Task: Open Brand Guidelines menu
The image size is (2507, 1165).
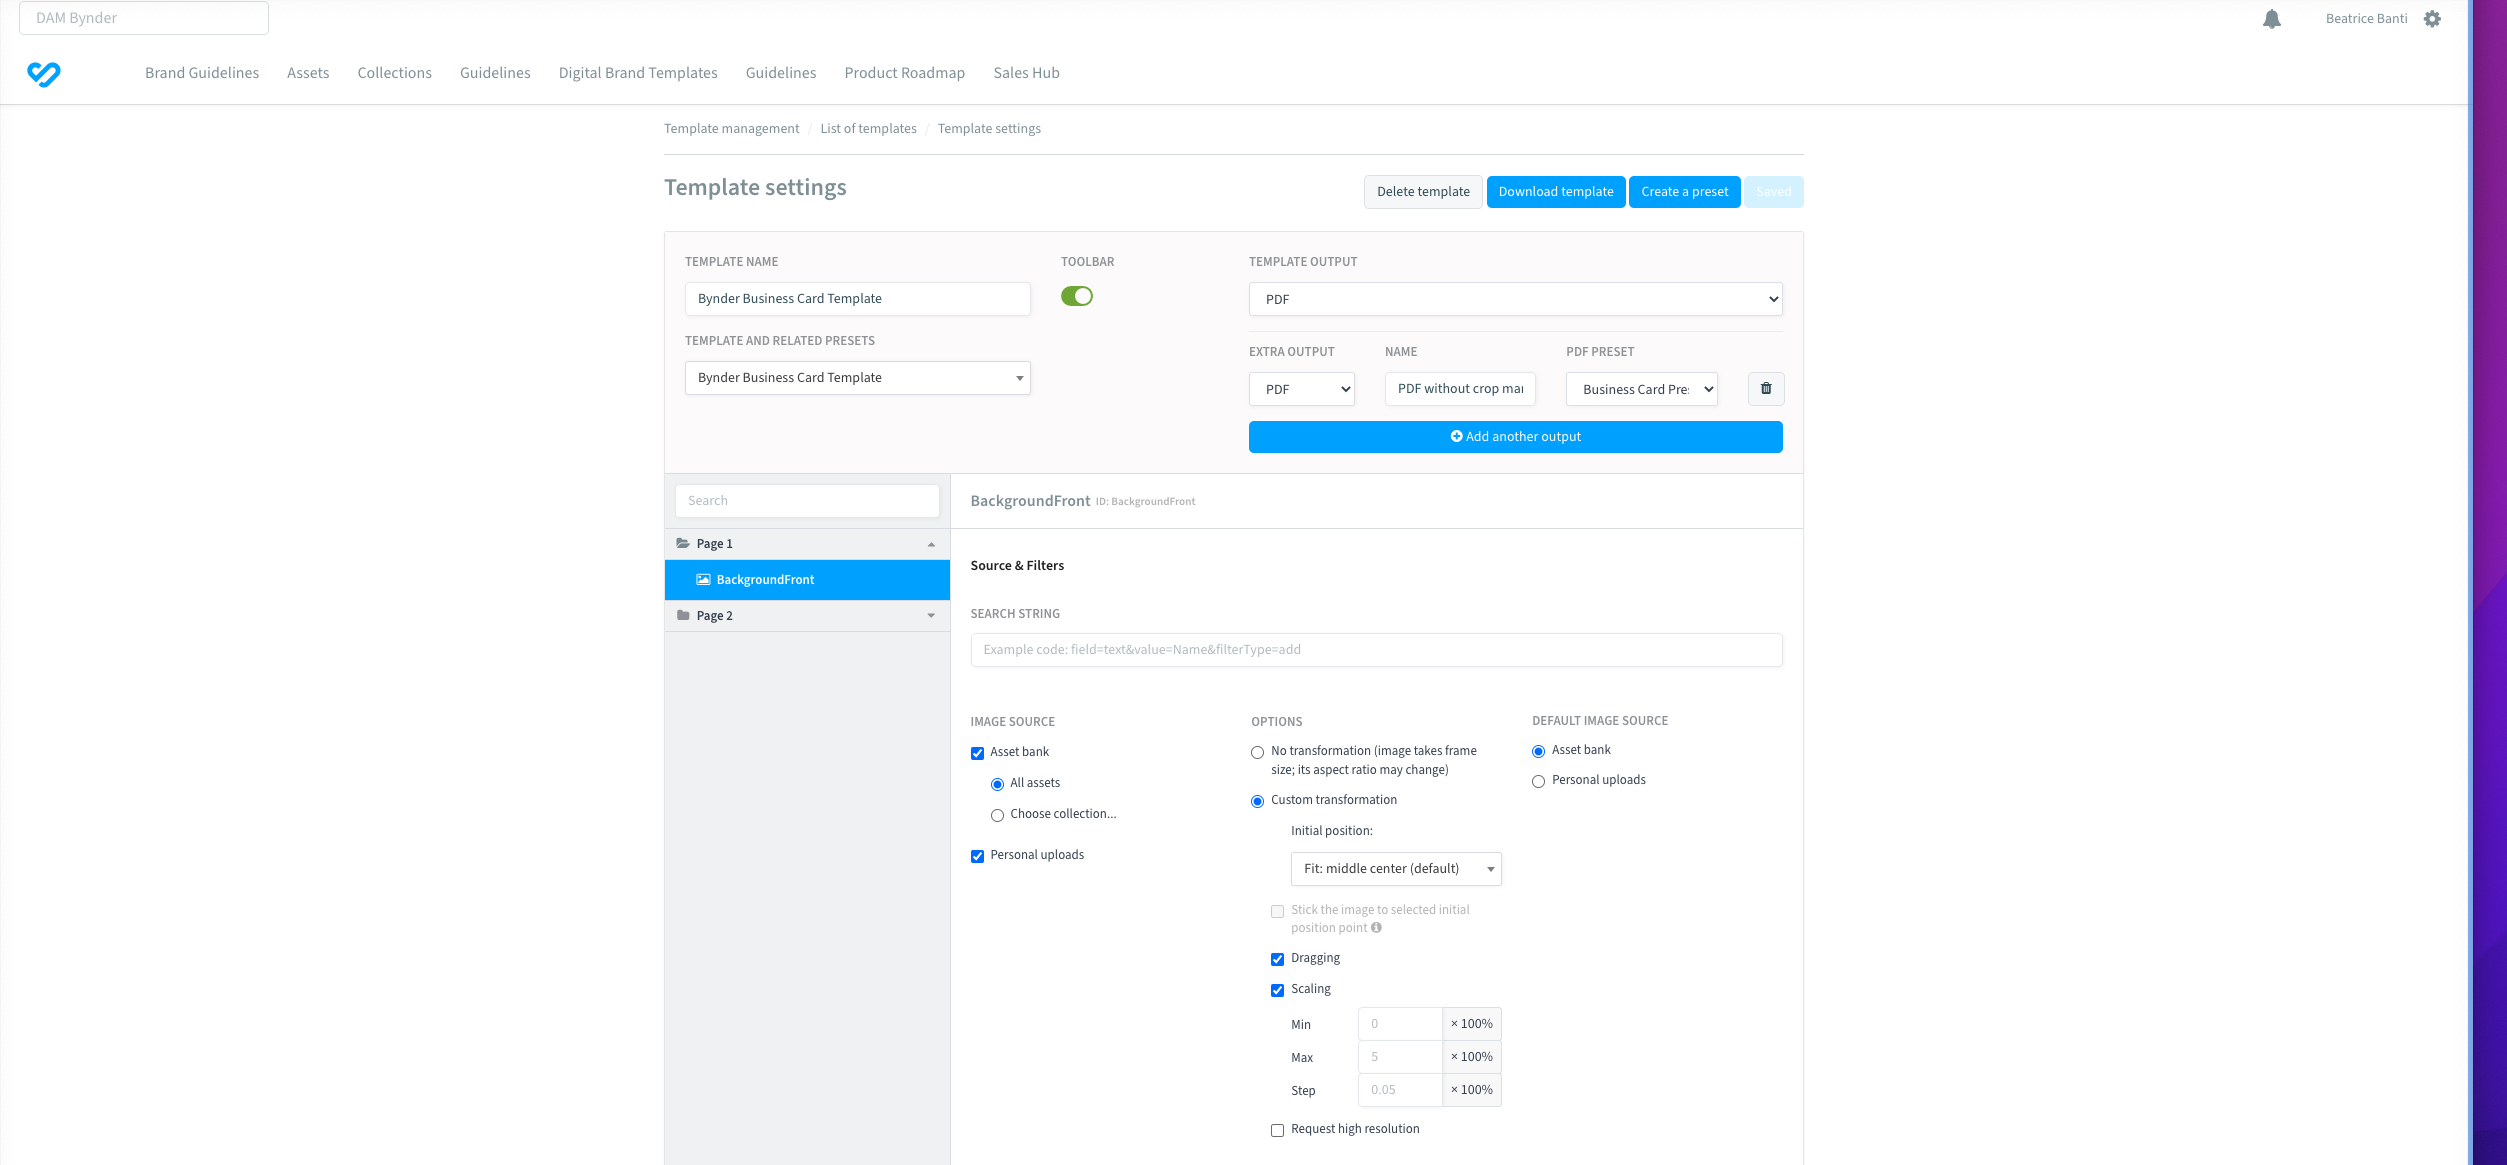Action: click(x=202, y=73)
